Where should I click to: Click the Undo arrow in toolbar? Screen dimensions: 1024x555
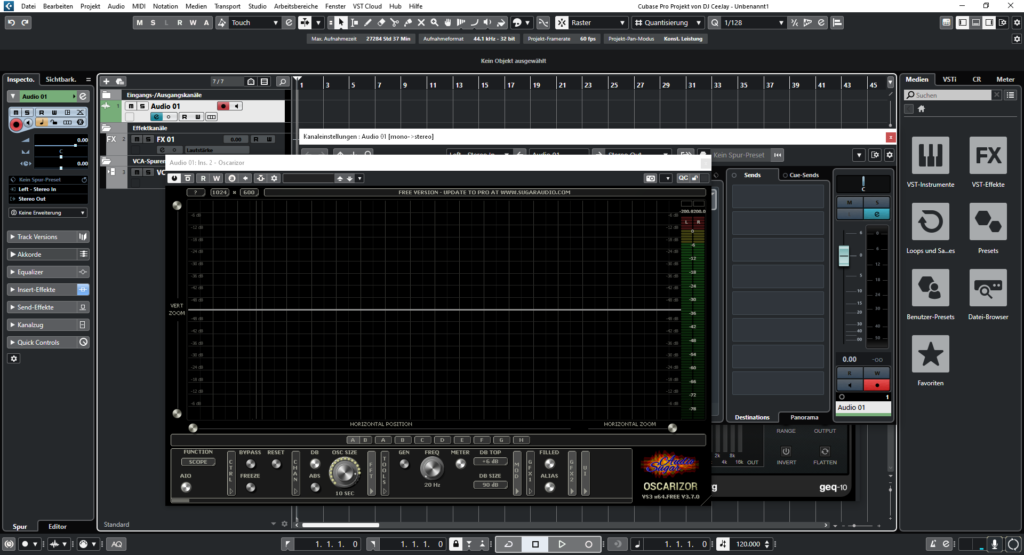click(x=11, y=23)
